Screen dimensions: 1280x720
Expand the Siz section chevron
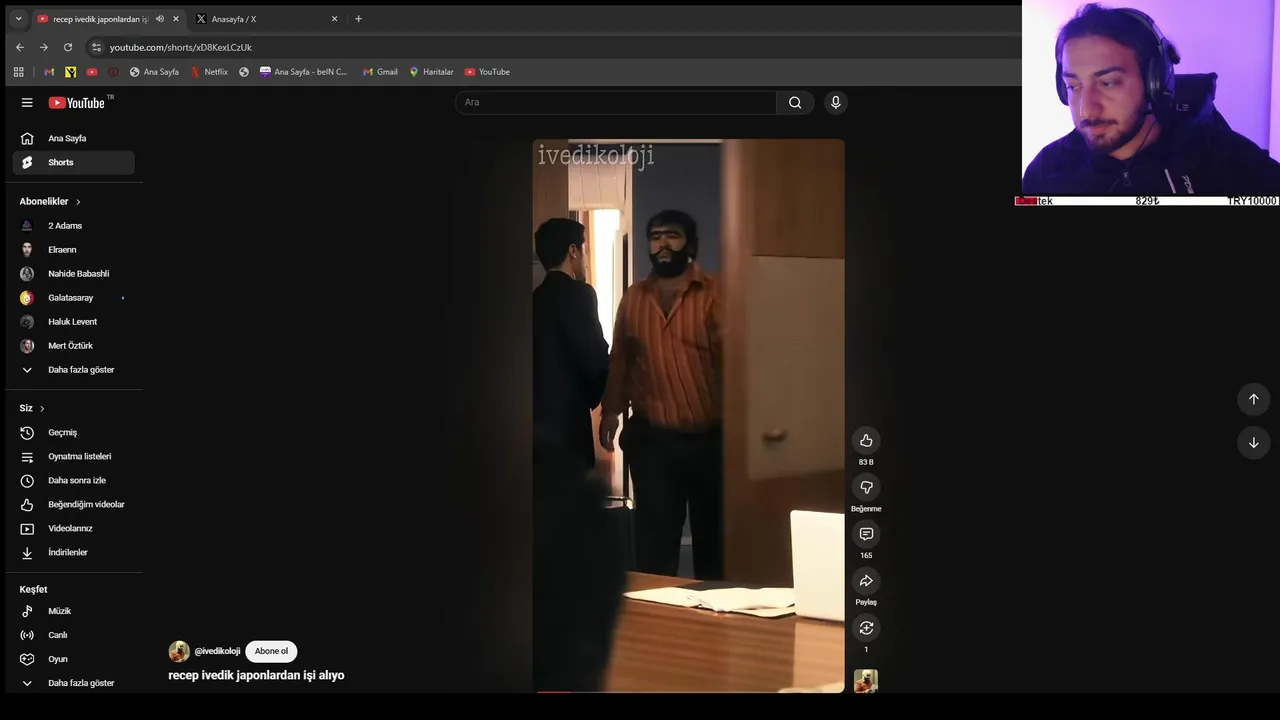tap(42, 409)
